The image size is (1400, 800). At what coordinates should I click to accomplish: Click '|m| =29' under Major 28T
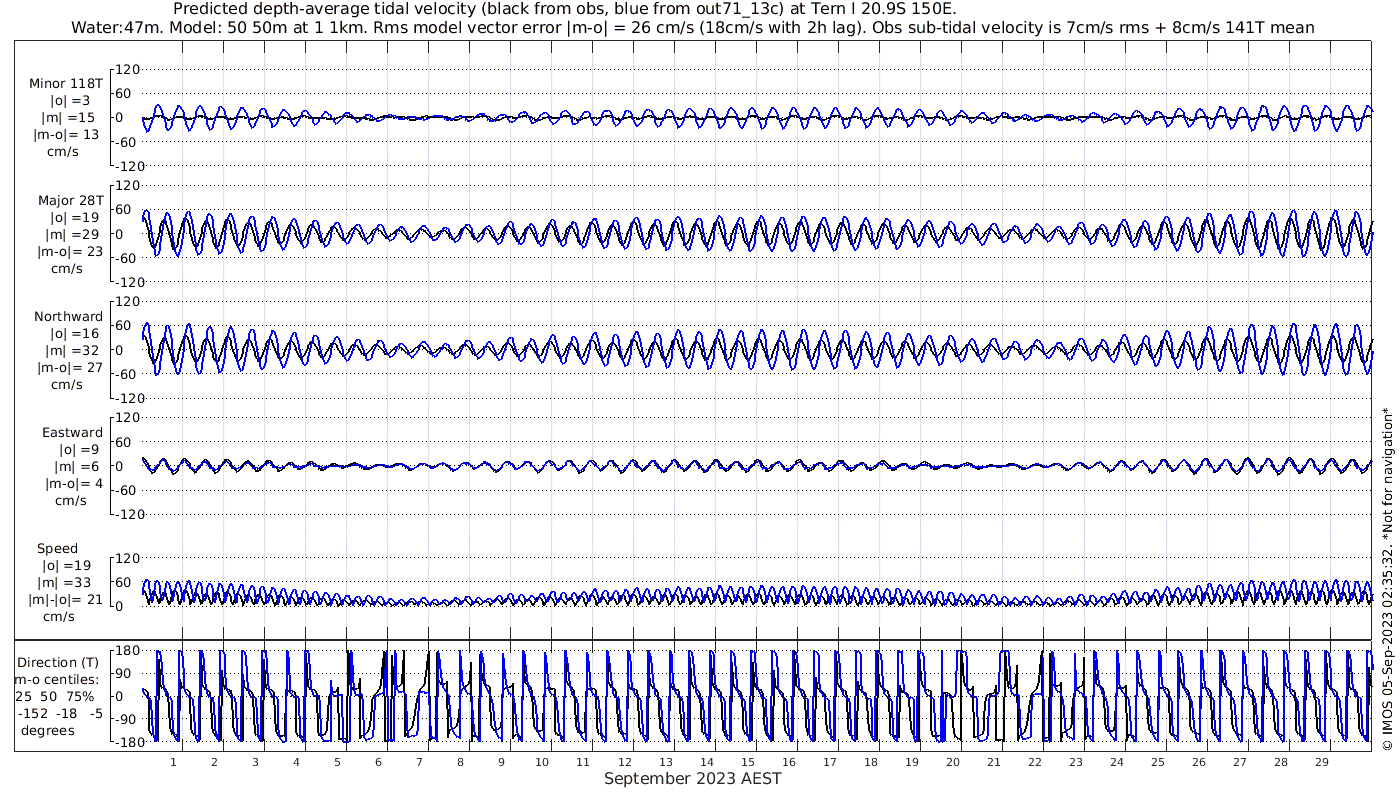tap(71, 234)
